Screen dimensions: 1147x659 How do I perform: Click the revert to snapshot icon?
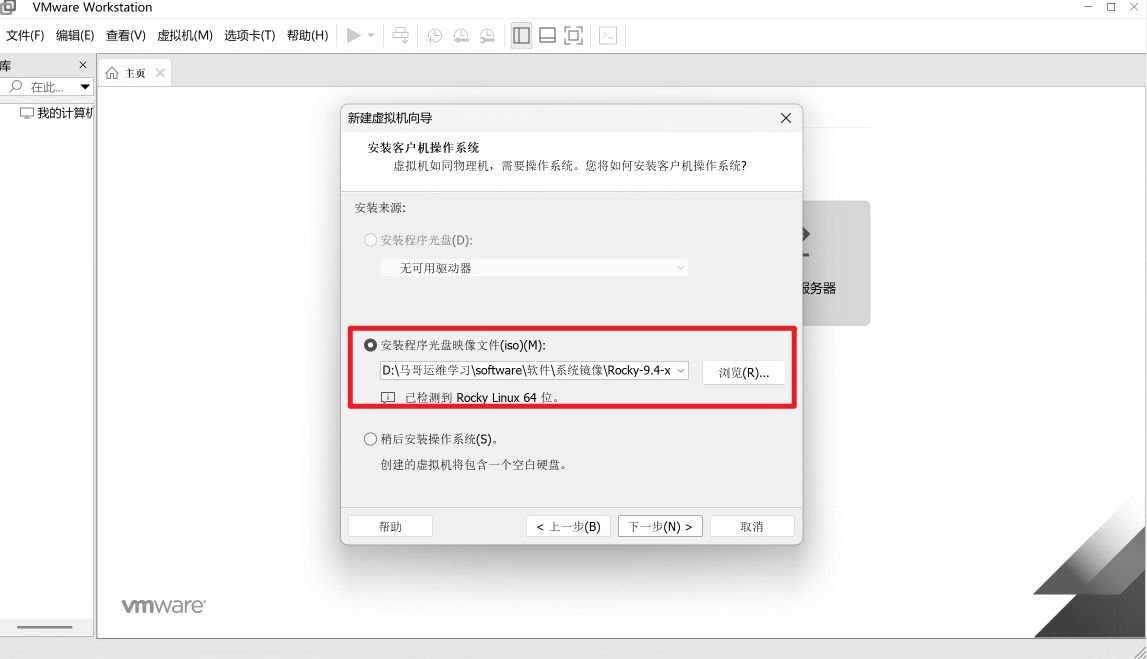pos(461,35)
